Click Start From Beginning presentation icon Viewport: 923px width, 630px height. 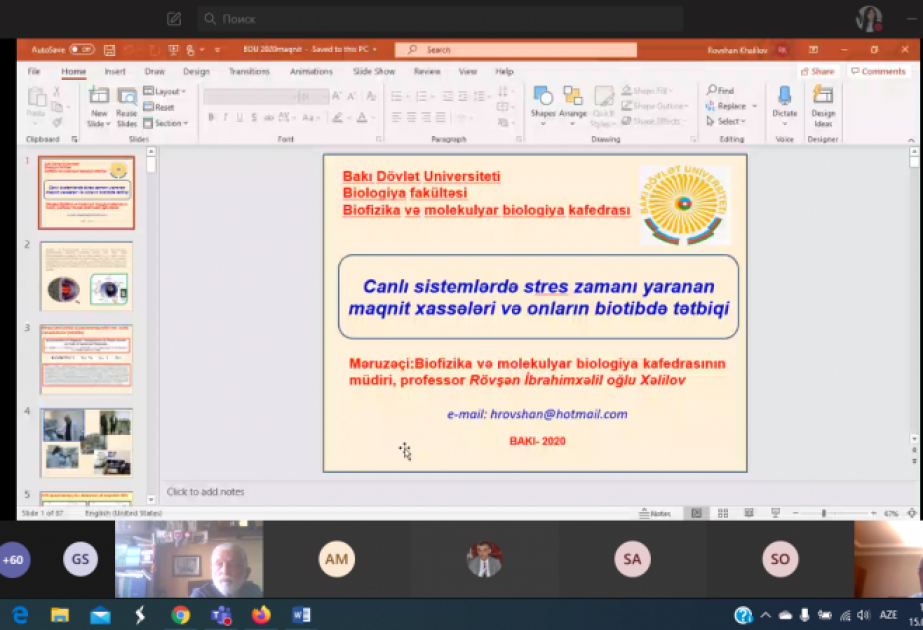173,50
